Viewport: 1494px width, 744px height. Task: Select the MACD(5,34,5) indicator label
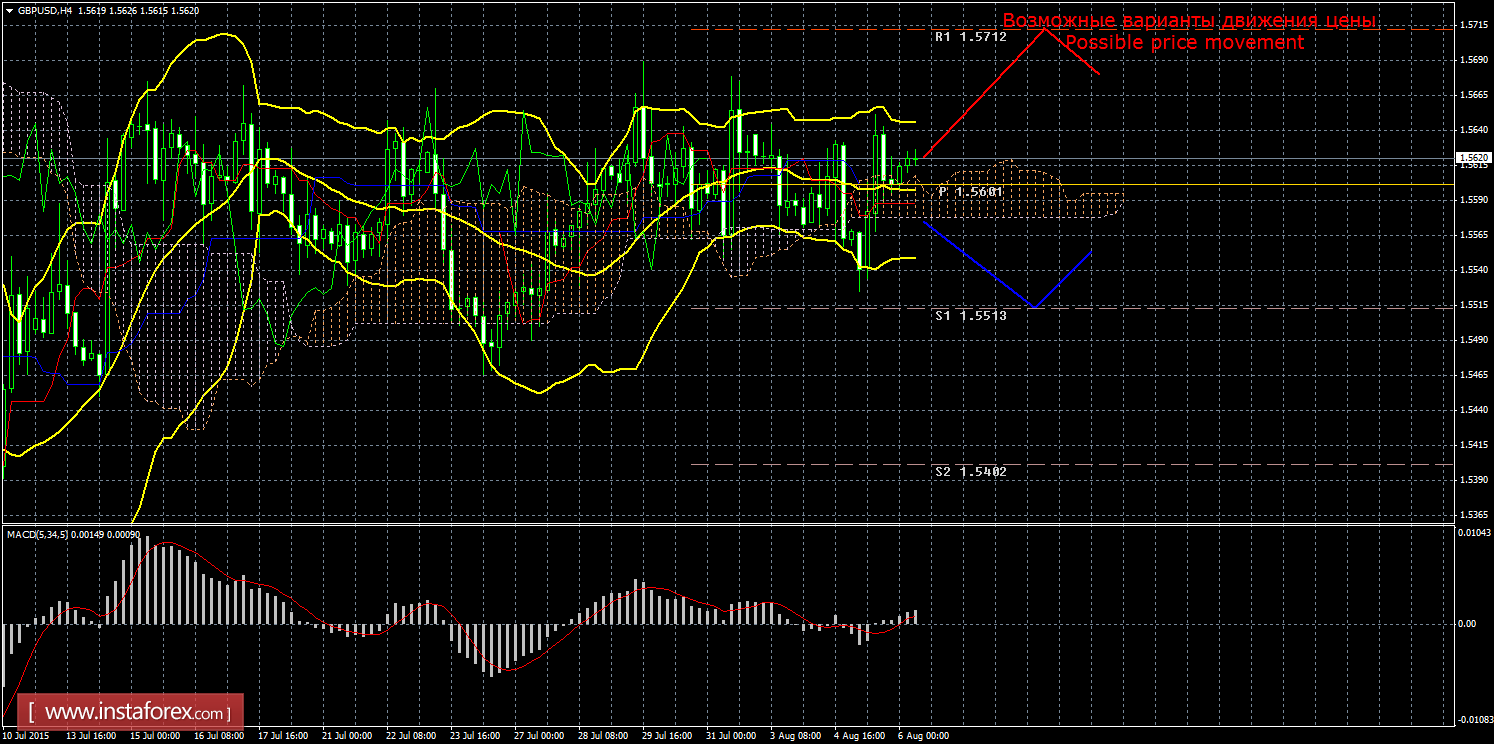tap(38, 534)
